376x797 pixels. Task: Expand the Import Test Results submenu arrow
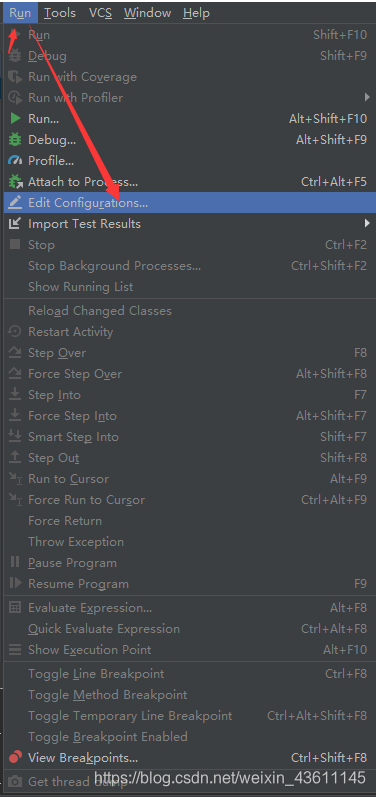point(367,223)
